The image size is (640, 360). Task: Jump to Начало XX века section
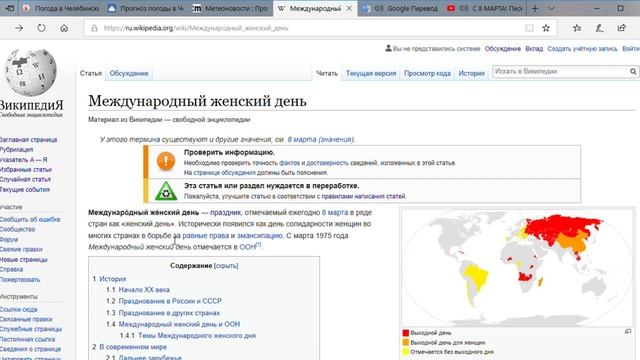pos(144,290)
